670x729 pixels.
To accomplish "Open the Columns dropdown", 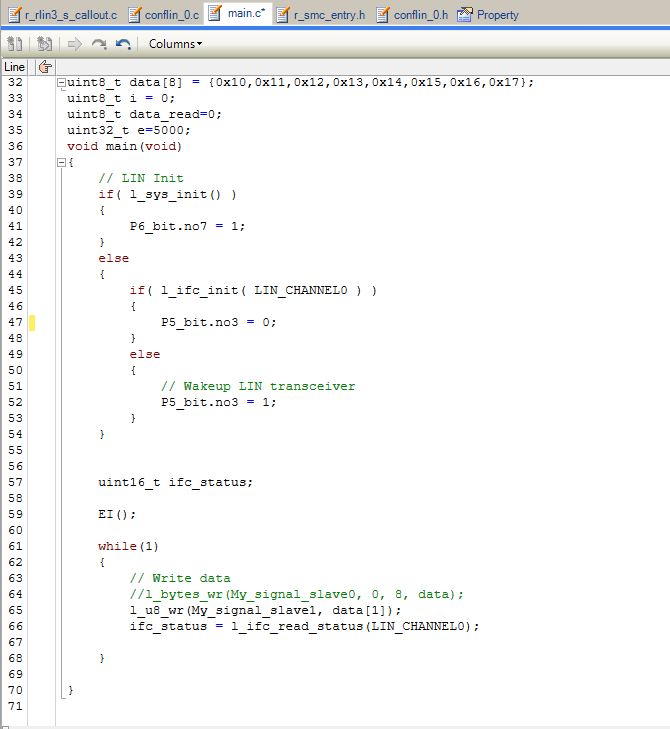I will [175, 44].
